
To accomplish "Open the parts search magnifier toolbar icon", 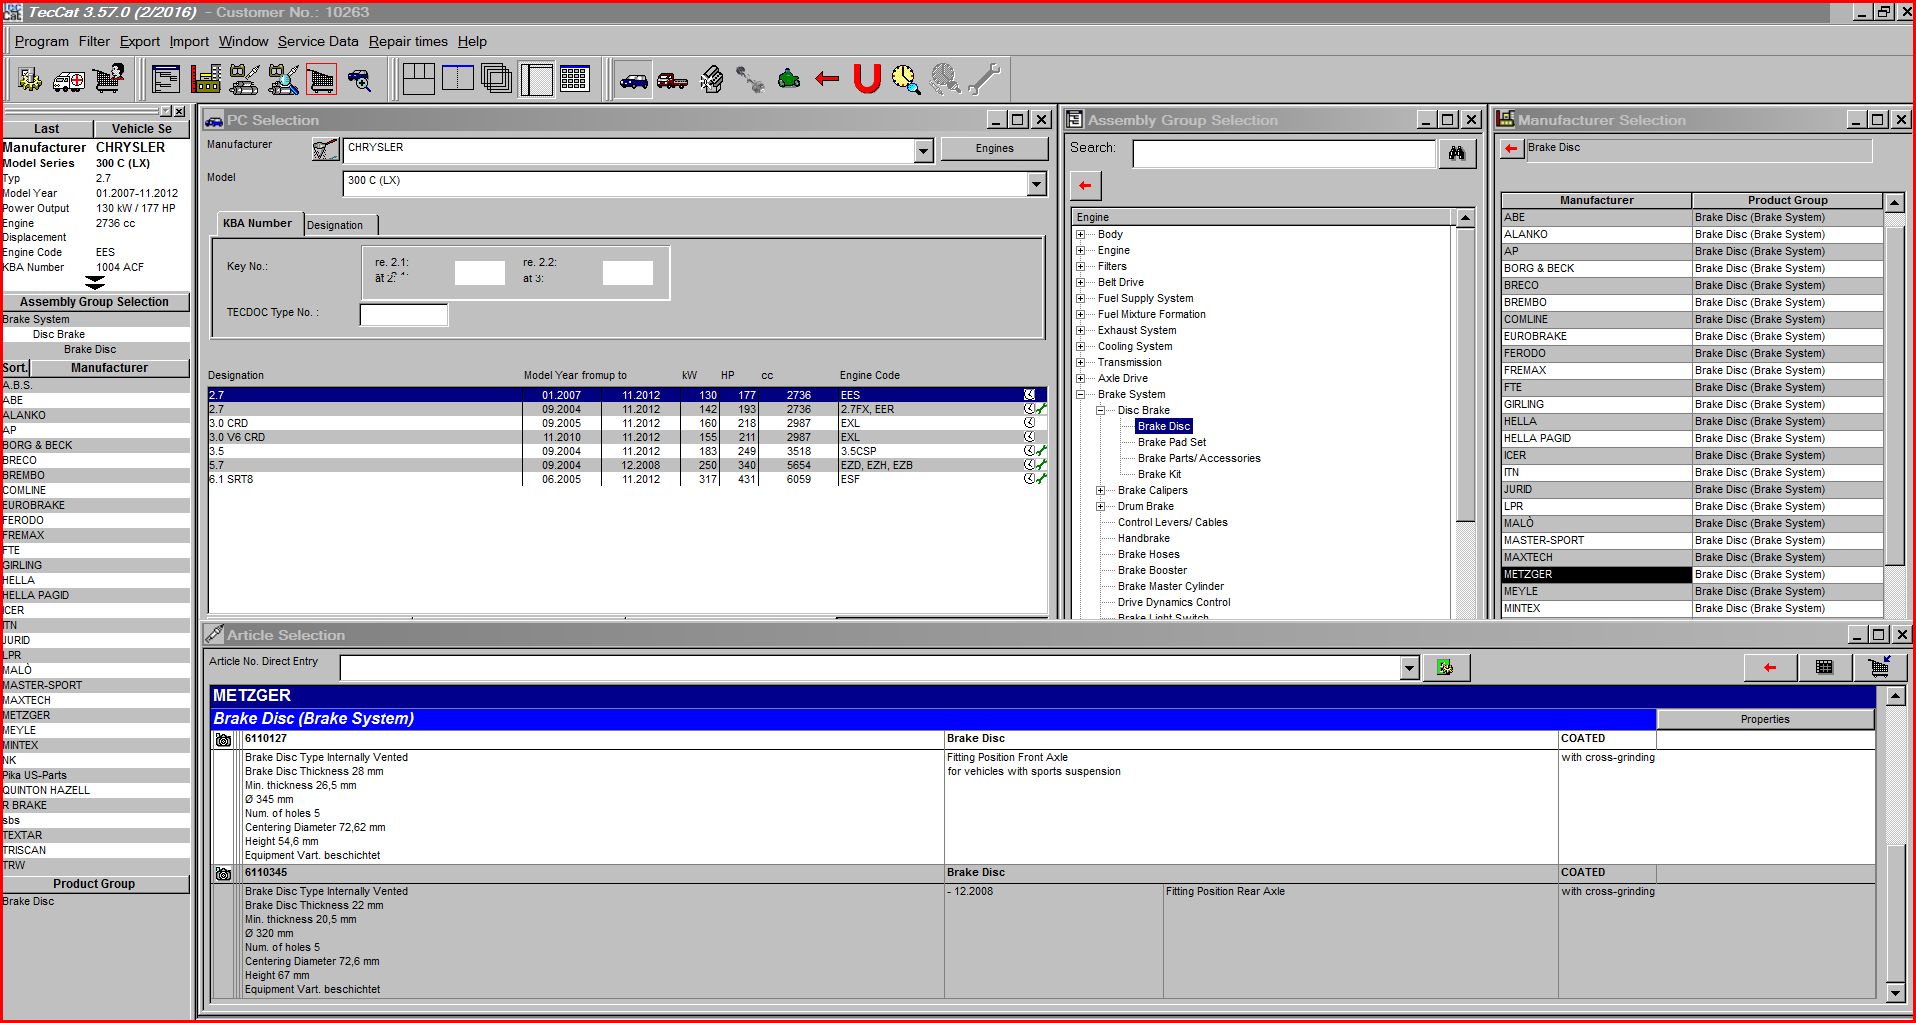I will point(283,79).
